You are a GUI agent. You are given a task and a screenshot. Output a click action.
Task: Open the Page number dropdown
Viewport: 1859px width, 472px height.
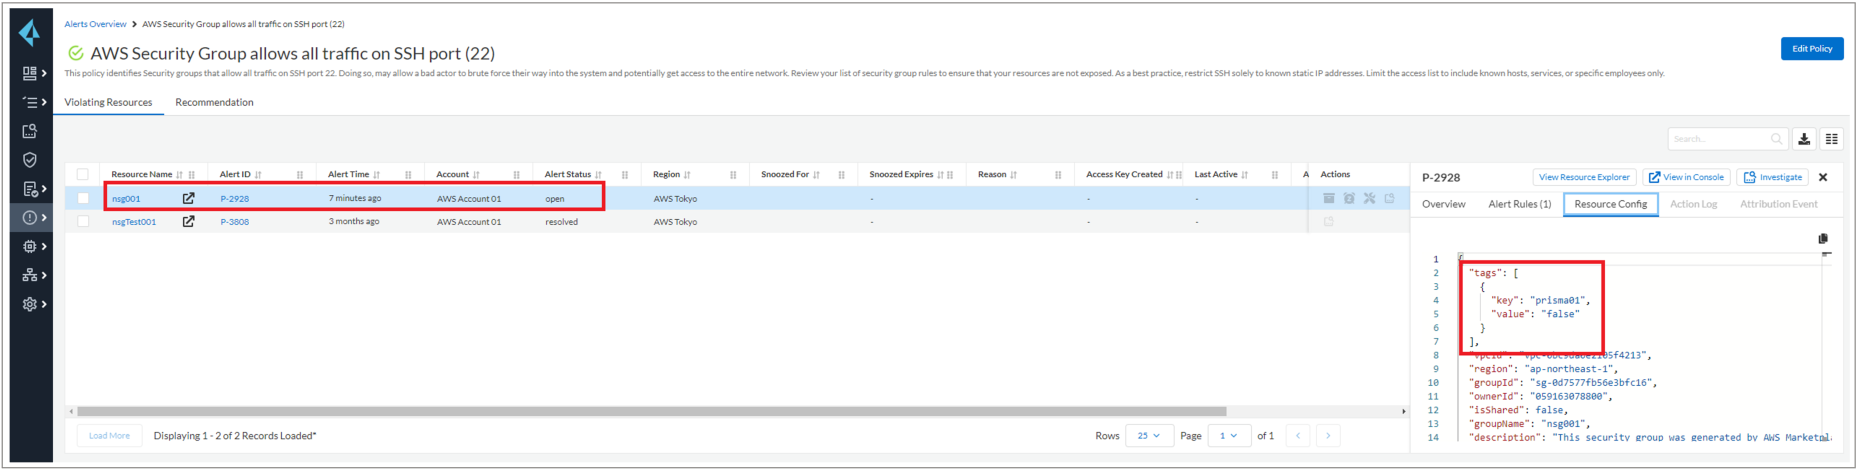click(x=1228, y=436)
